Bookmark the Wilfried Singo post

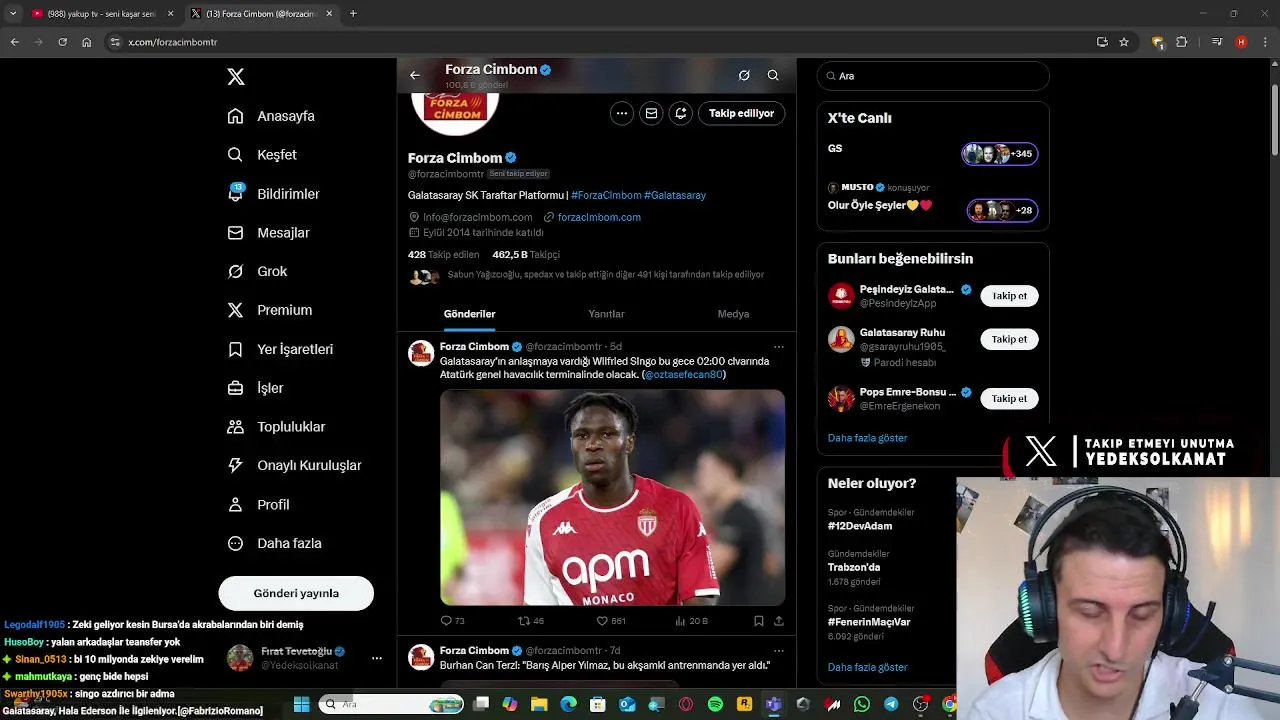[759, 621]
